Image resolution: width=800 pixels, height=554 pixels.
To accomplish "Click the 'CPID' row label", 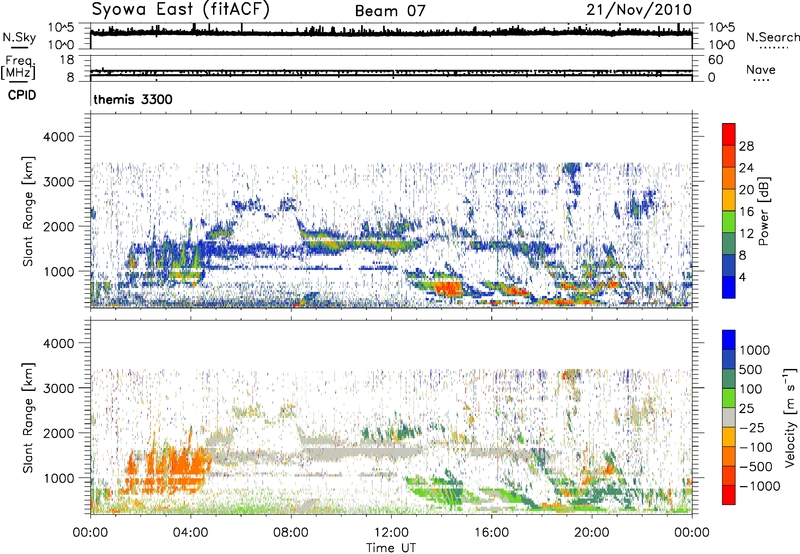I will pyautogui.click(x=22, y=95).
